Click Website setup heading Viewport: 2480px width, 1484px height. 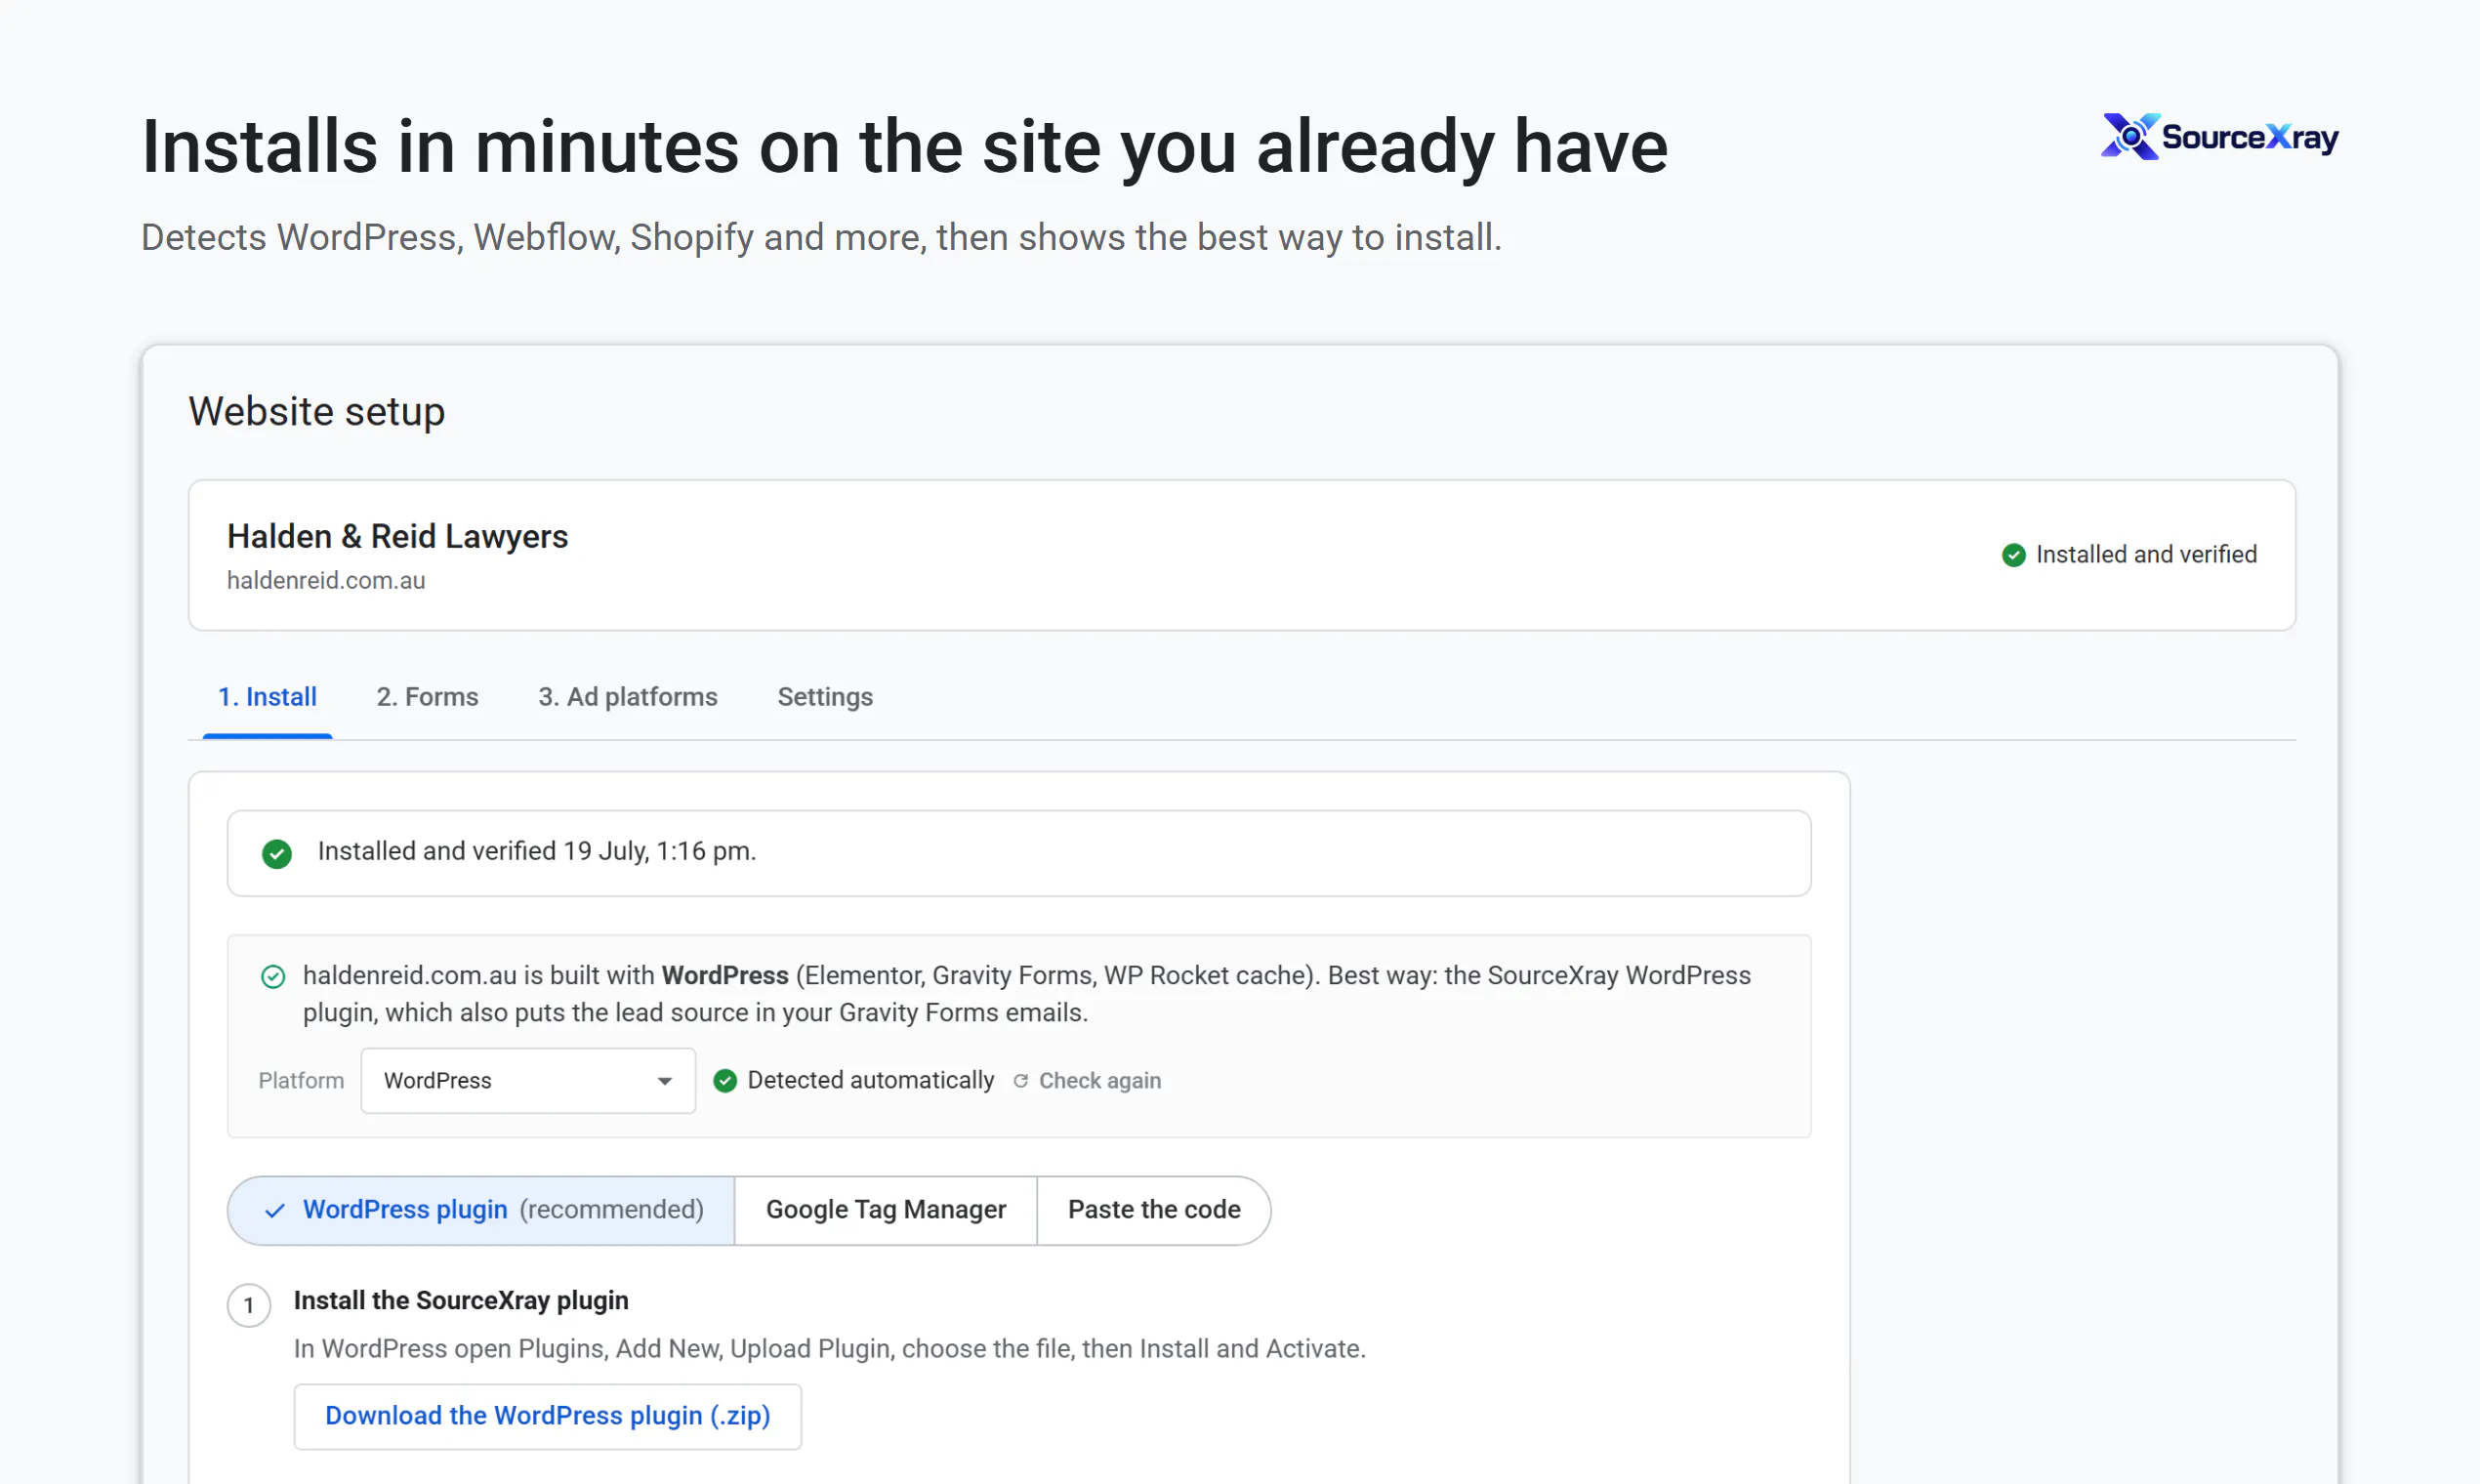click(x=317, y=411)
